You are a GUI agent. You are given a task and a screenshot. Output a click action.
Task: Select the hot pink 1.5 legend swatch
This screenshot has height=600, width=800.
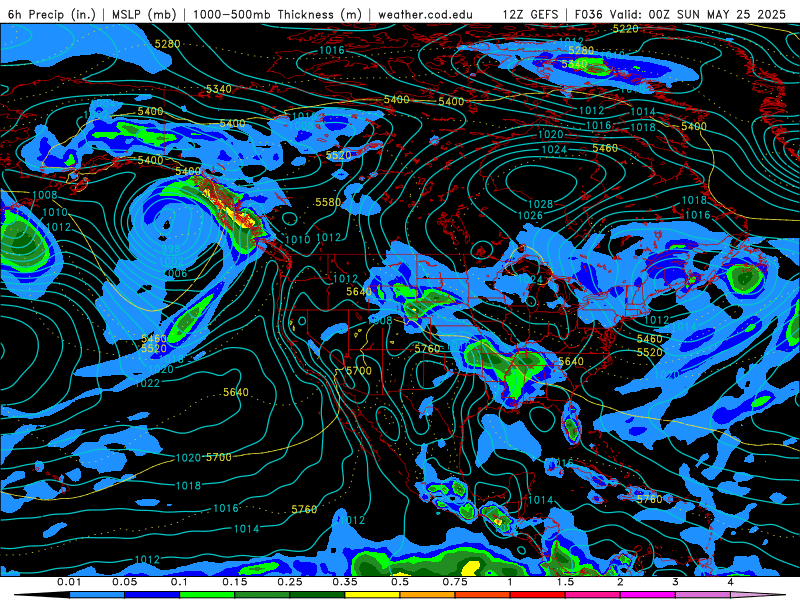(592, 595)
